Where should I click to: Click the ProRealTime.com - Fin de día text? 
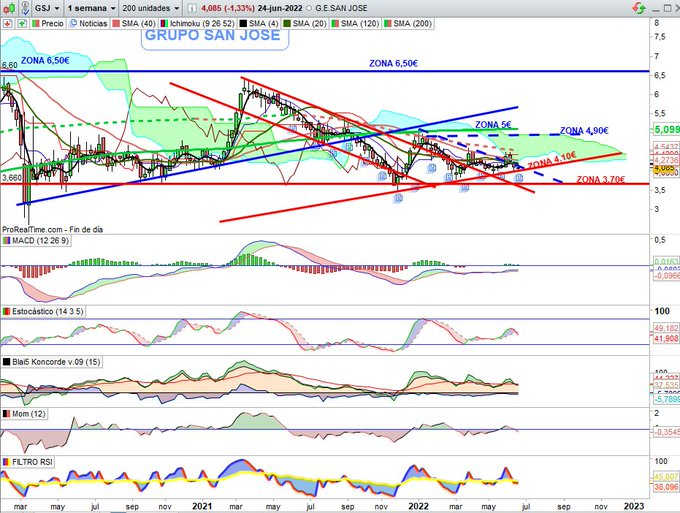pyautogui.click(x=52, y=229)
